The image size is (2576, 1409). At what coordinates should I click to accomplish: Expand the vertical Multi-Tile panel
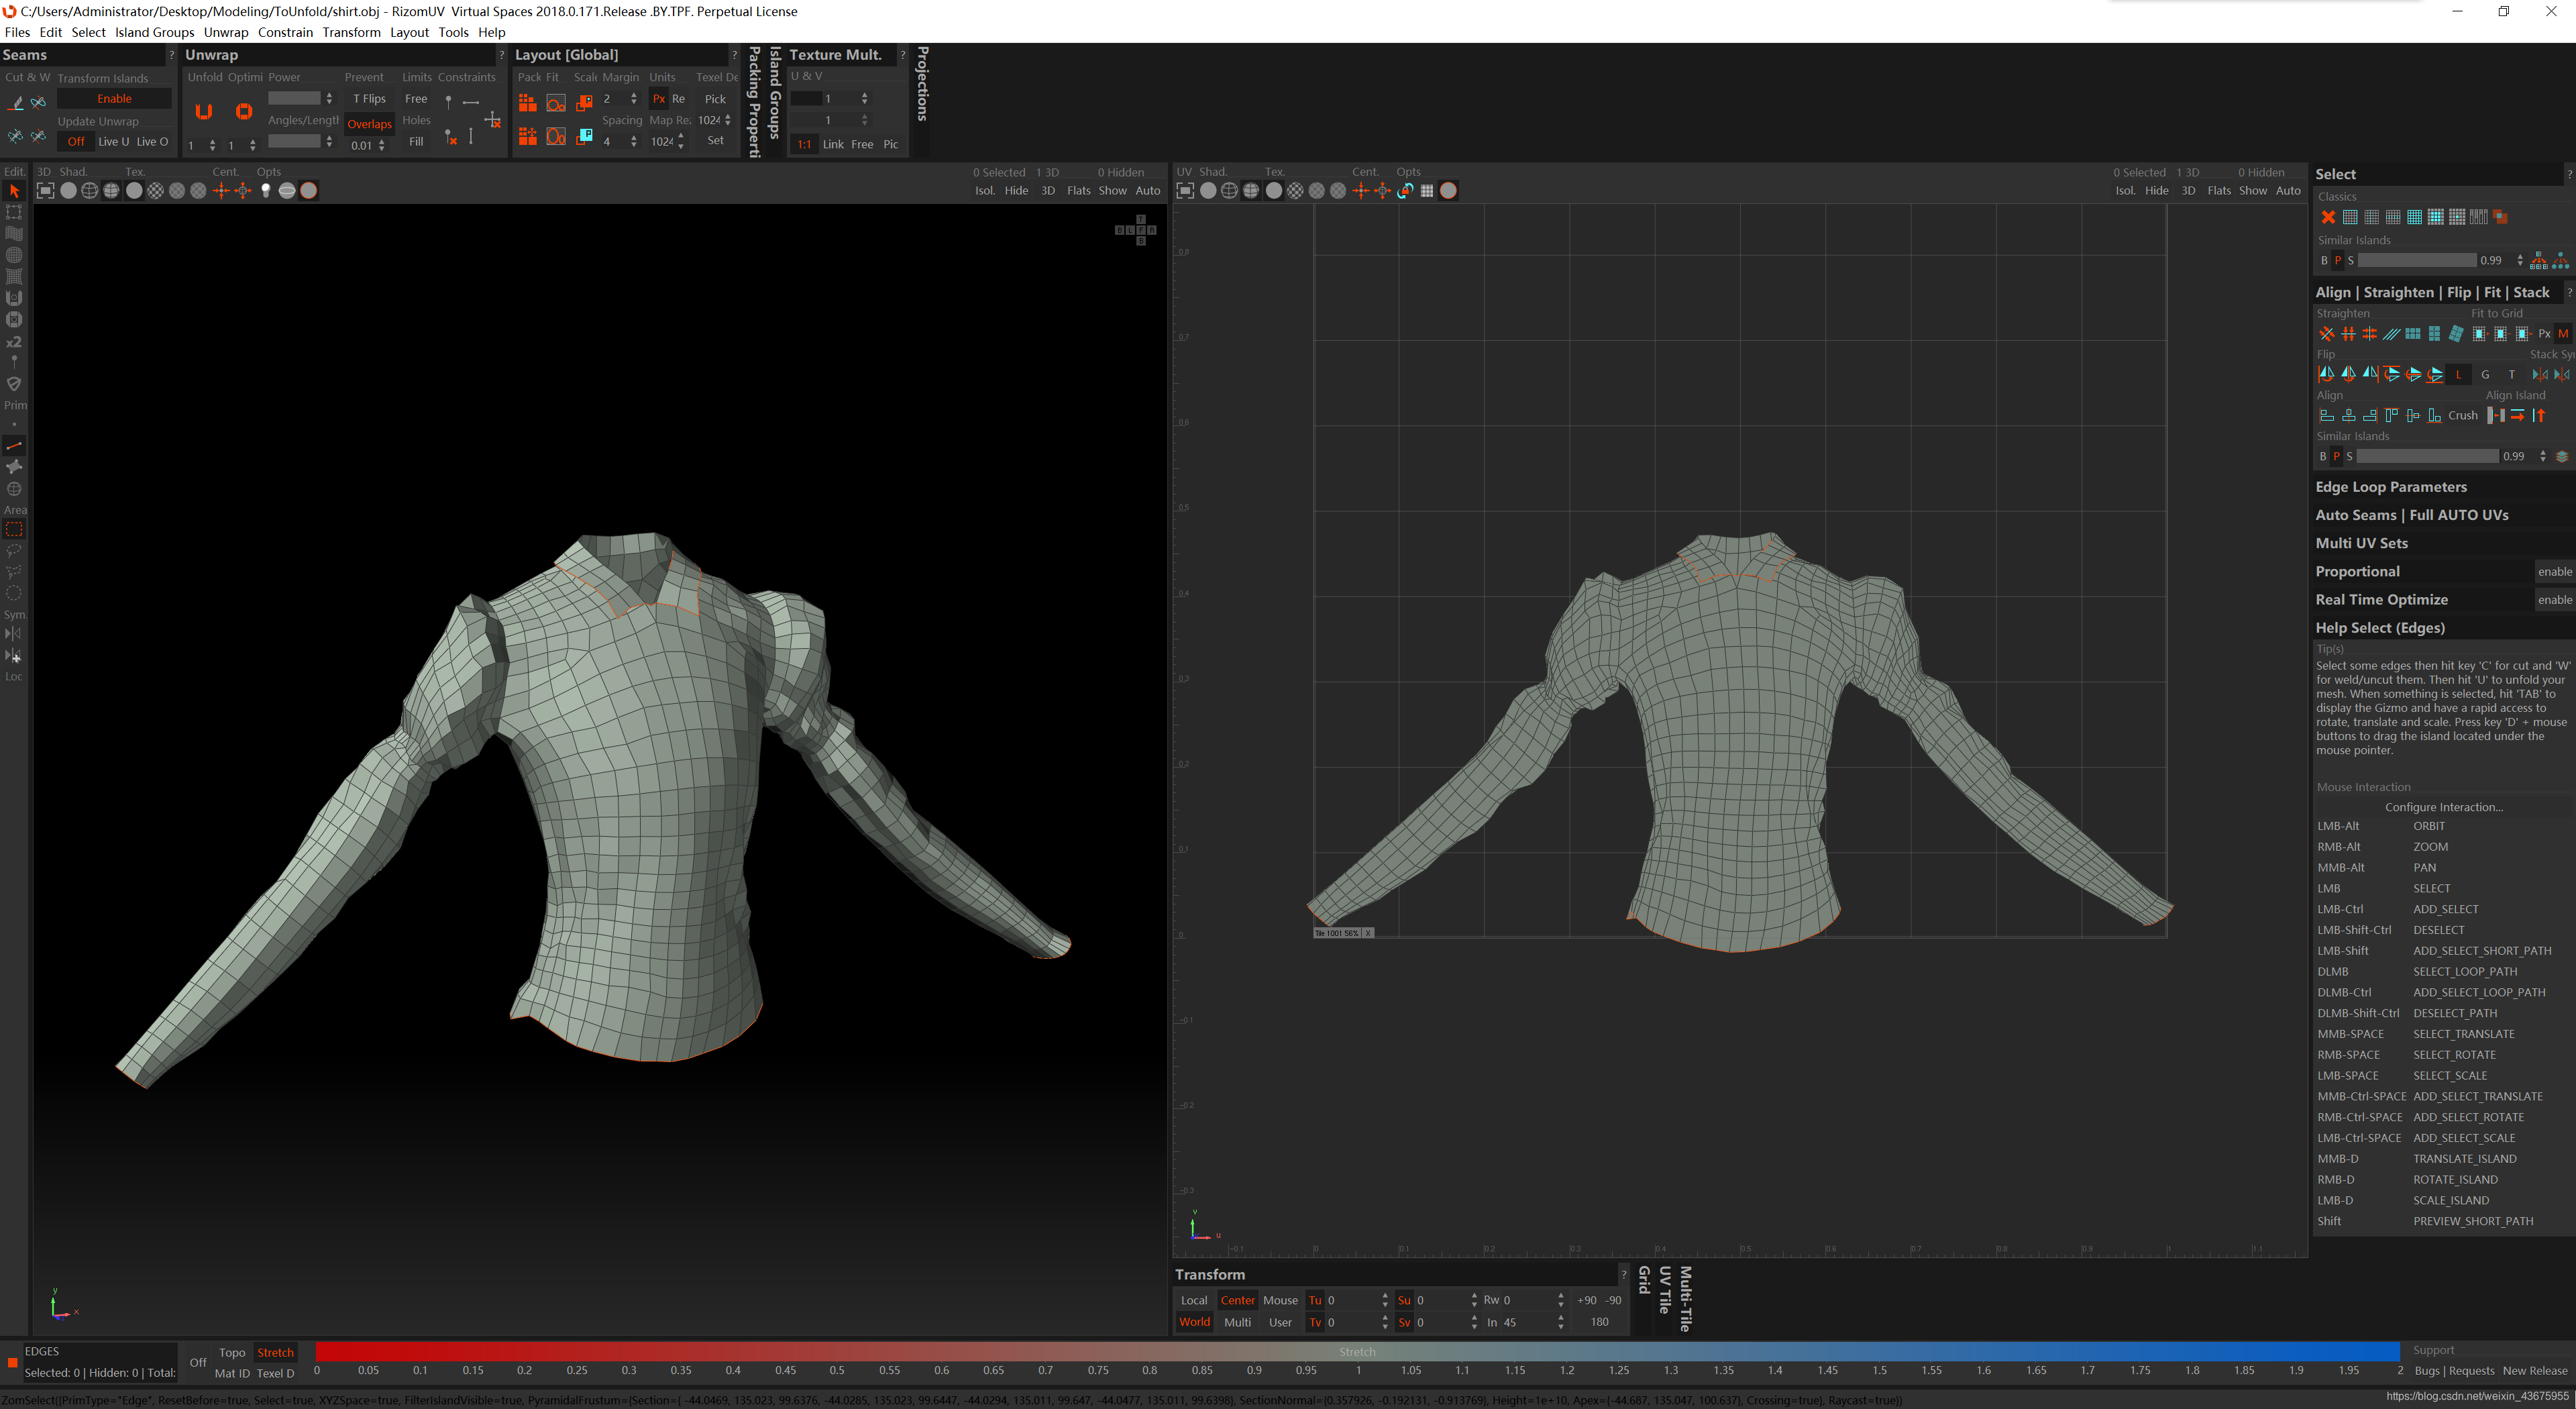coord(1685,1298)
